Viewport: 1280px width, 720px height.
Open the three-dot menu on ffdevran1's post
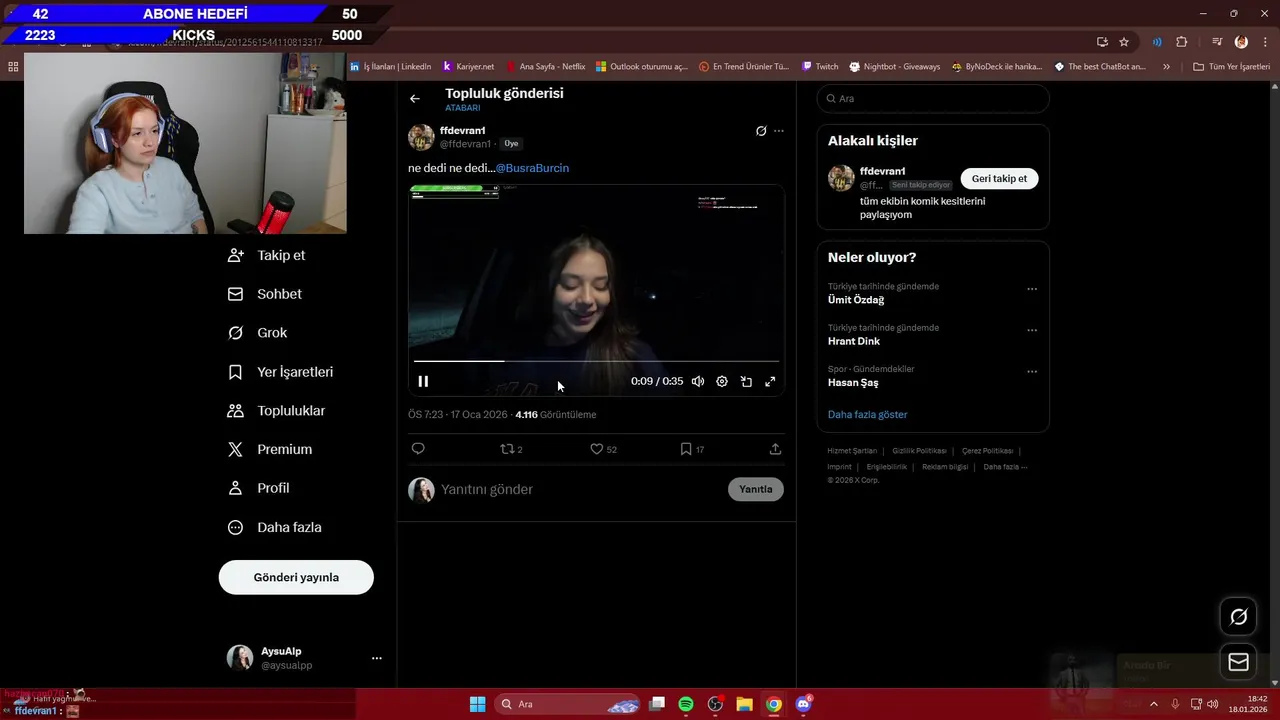[779, 131]
